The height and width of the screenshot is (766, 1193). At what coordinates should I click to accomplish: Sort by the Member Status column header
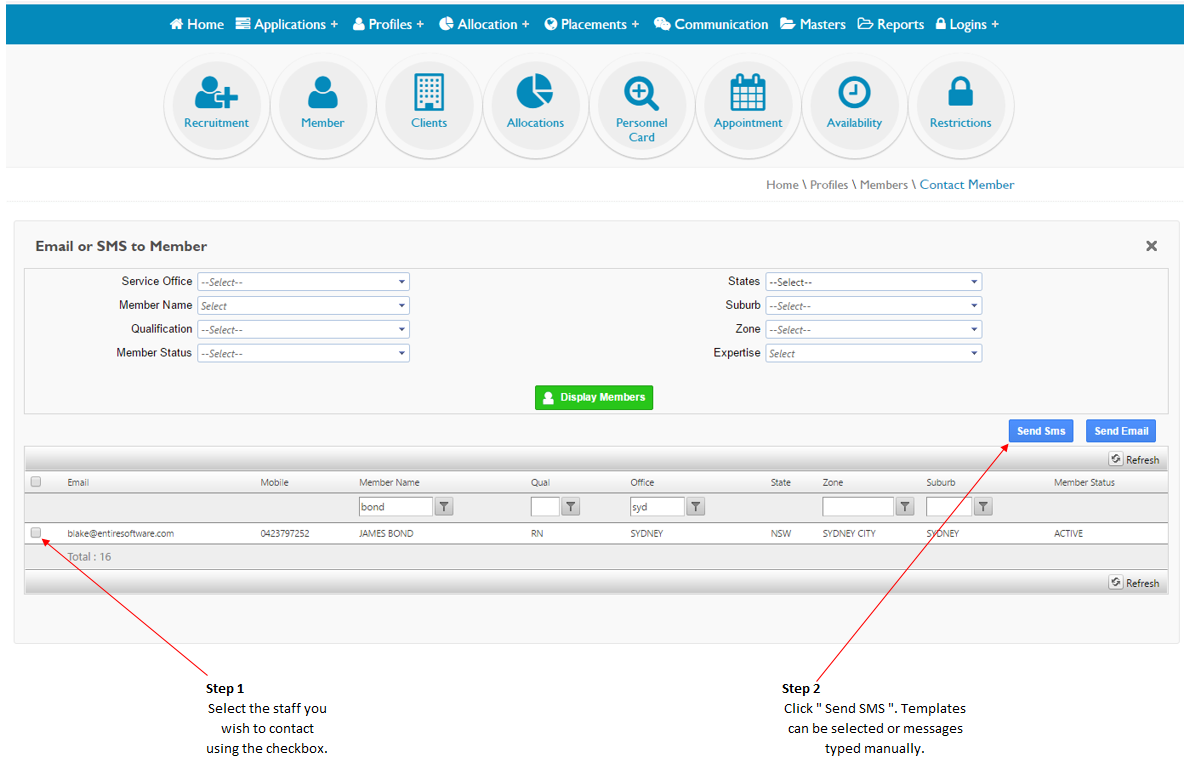(x=1084, y=482)
